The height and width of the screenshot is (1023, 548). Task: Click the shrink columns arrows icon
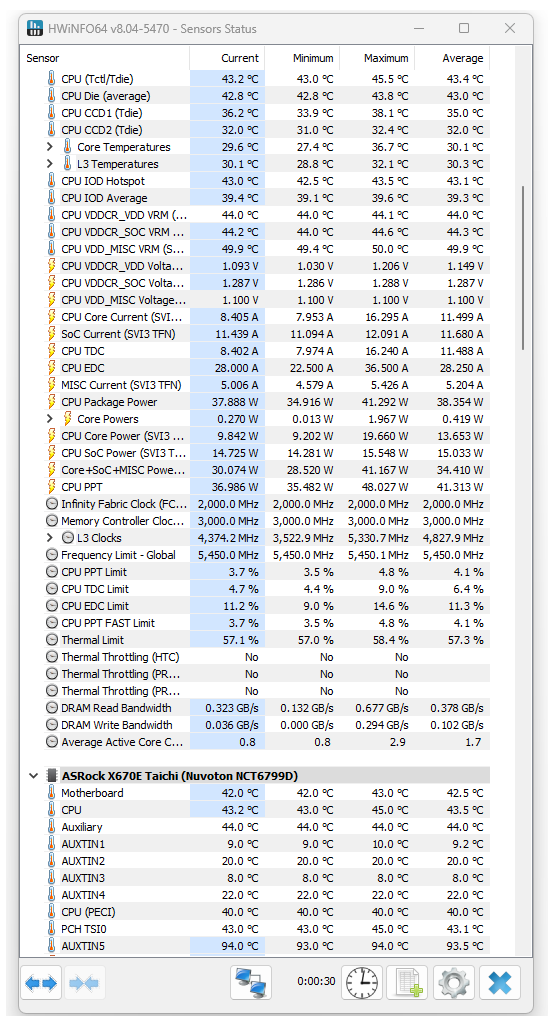coord(84,983)
